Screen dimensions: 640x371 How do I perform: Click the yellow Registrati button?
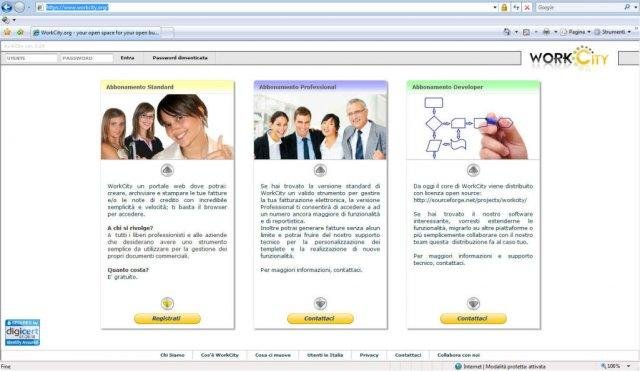click(167, 318)
